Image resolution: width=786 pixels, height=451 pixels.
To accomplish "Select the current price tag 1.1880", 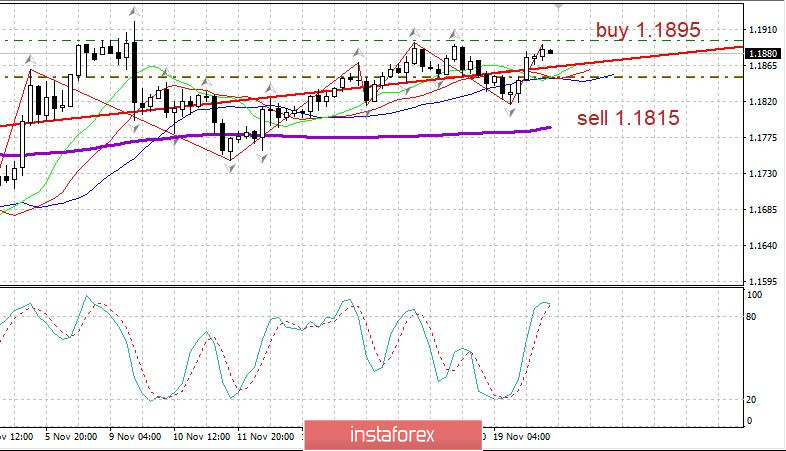I will (x=762, y=54).
